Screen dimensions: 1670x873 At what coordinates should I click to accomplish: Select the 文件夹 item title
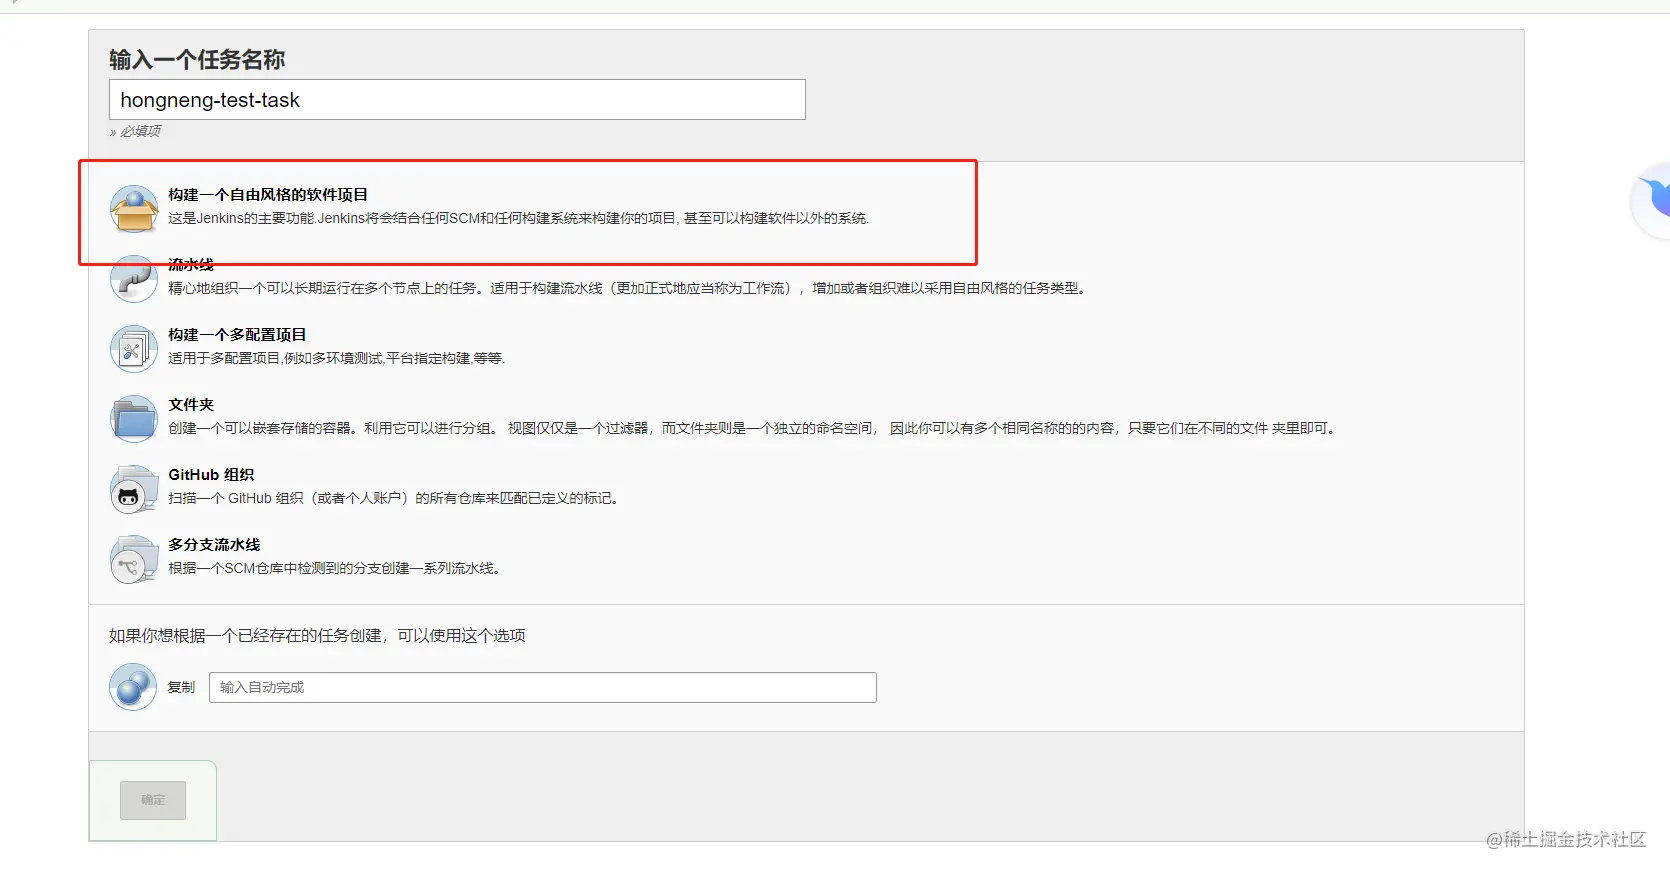click(191, 405)
